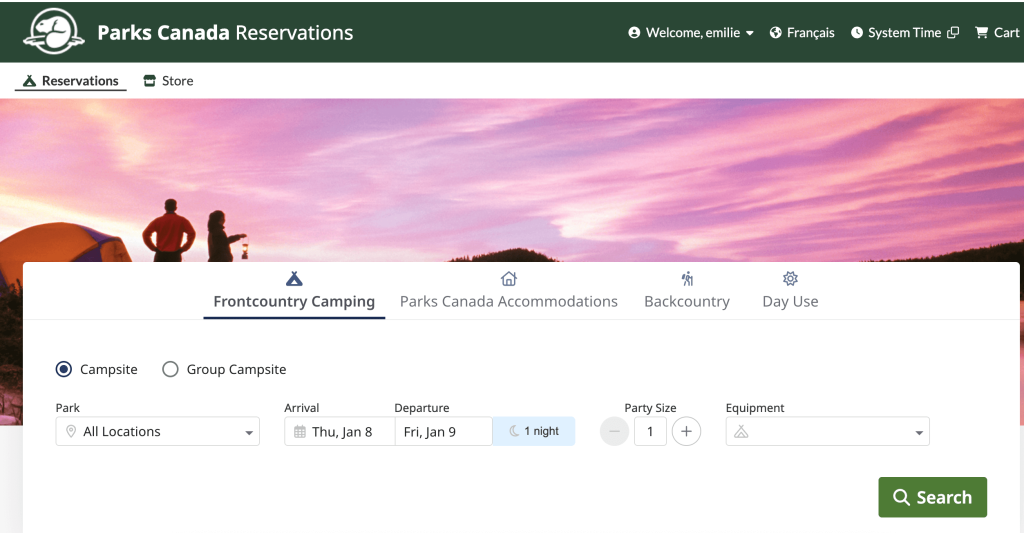Click the globe language icon
Screen dimensions: 1024x533
(x=776, y=33)
